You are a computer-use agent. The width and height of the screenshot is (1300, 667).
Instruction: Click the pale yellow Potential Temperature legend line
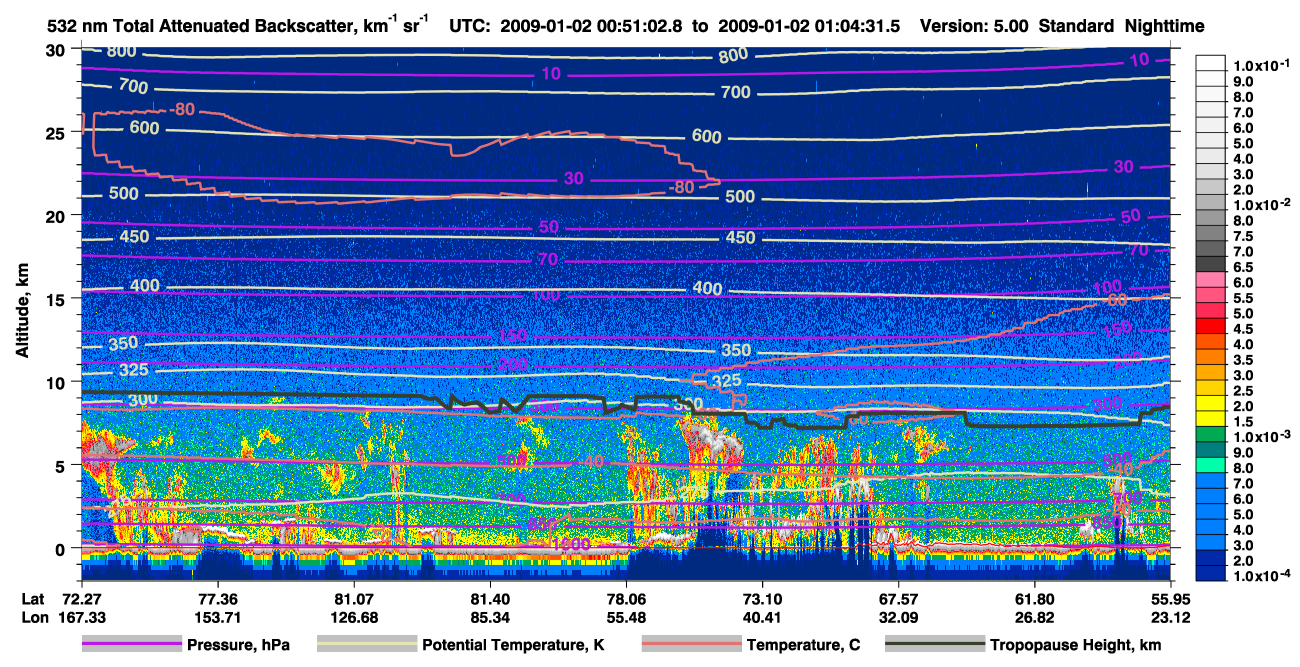pos(367,645)
